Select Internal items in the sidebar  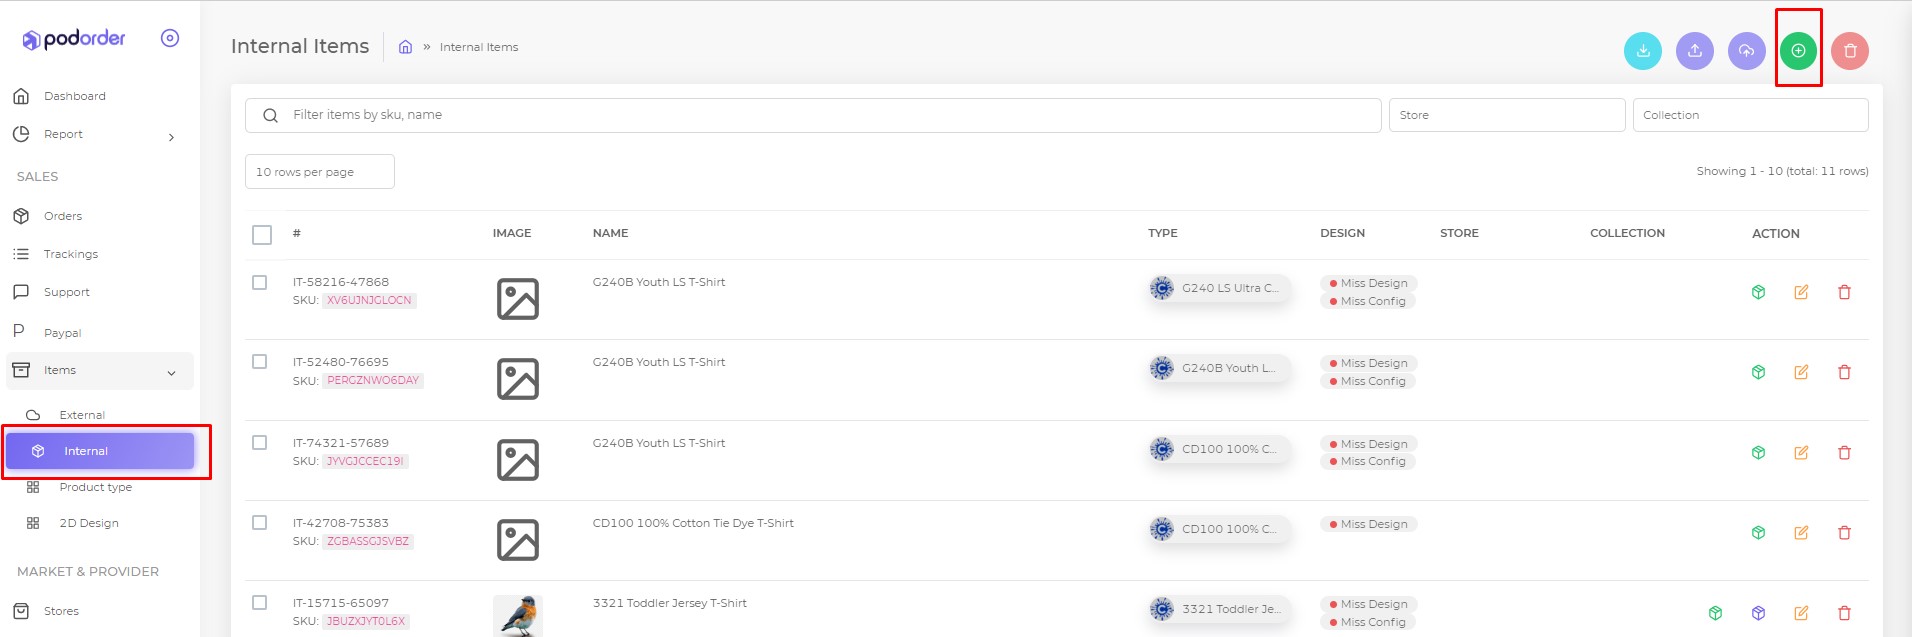[100, 451]
